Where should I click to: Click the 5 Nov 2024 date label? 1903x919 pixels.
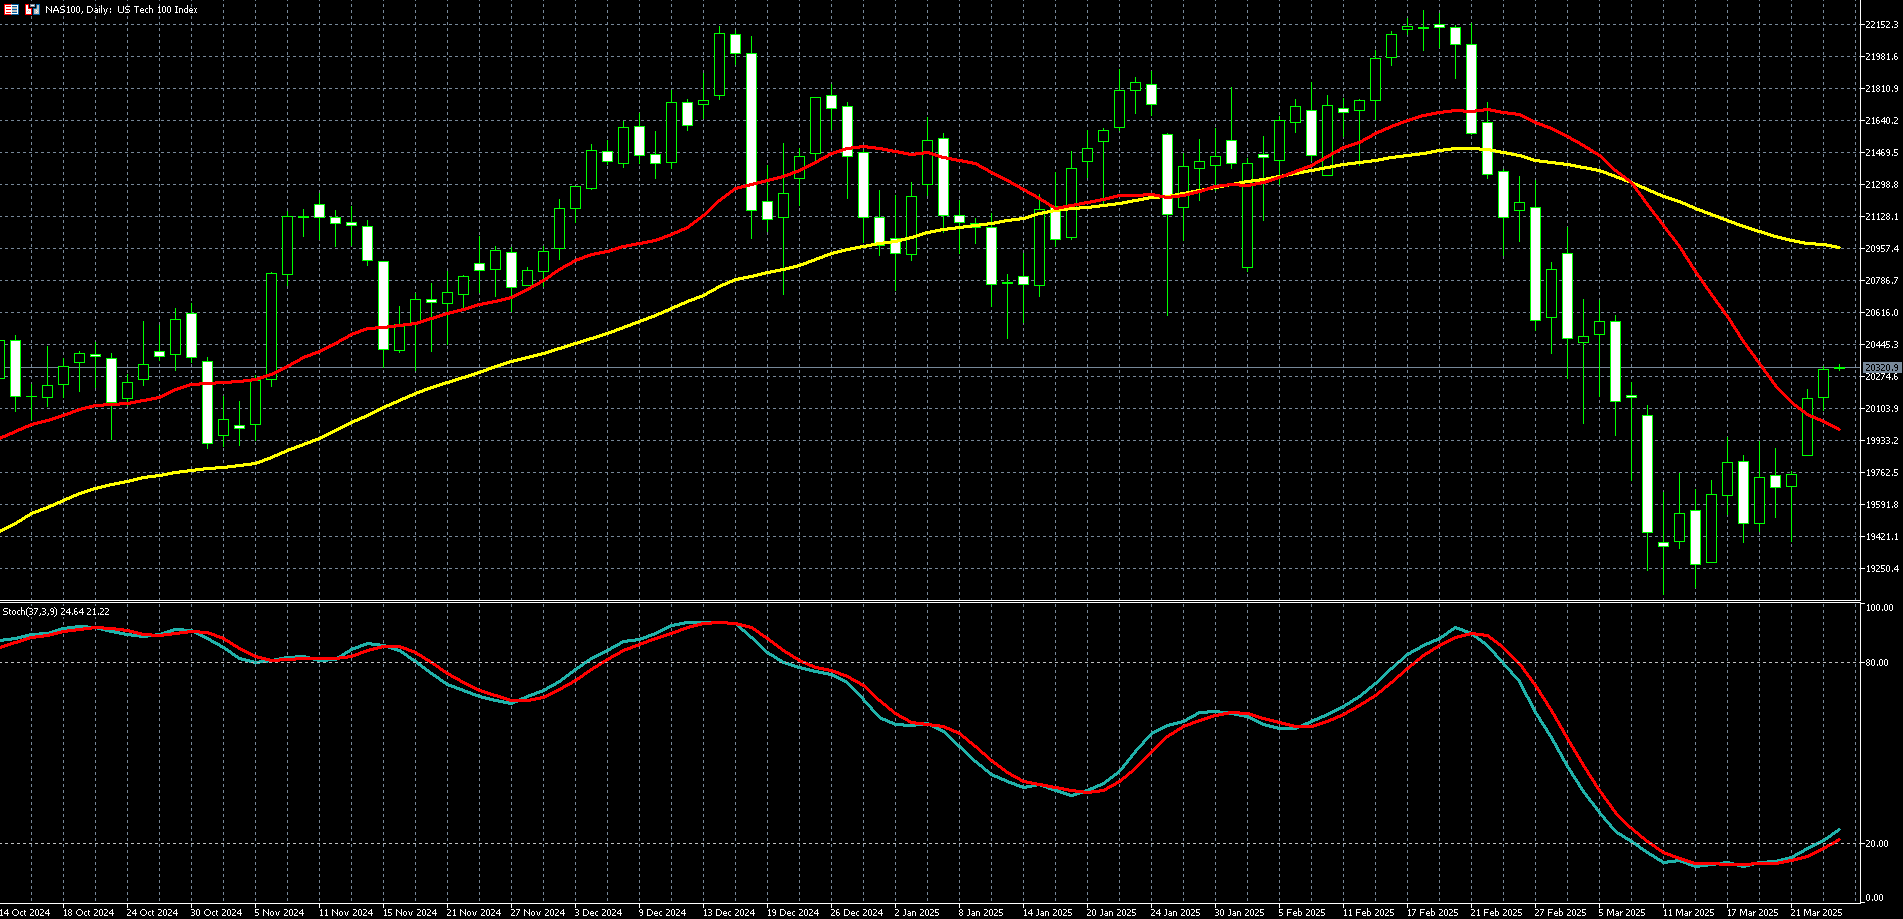coord(279,913)
